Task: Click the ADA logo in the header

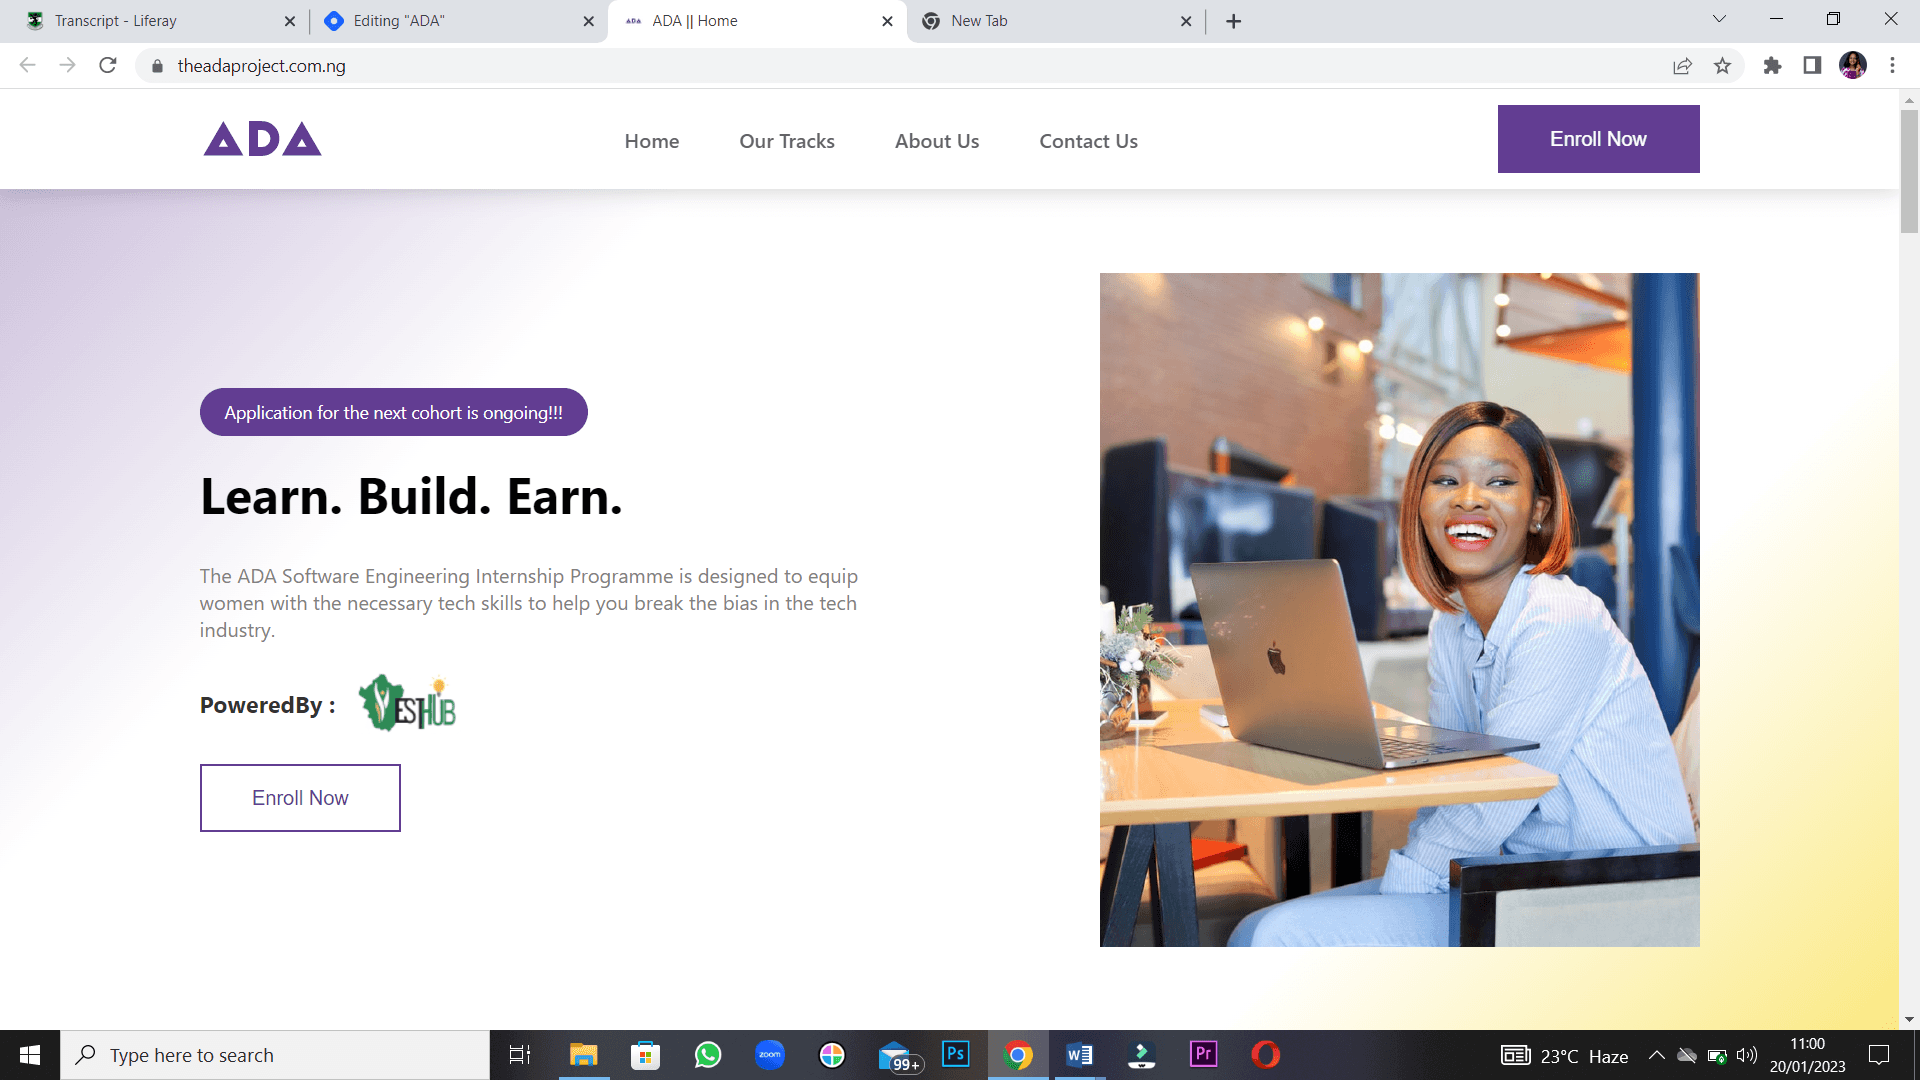Action: [263, 139]
